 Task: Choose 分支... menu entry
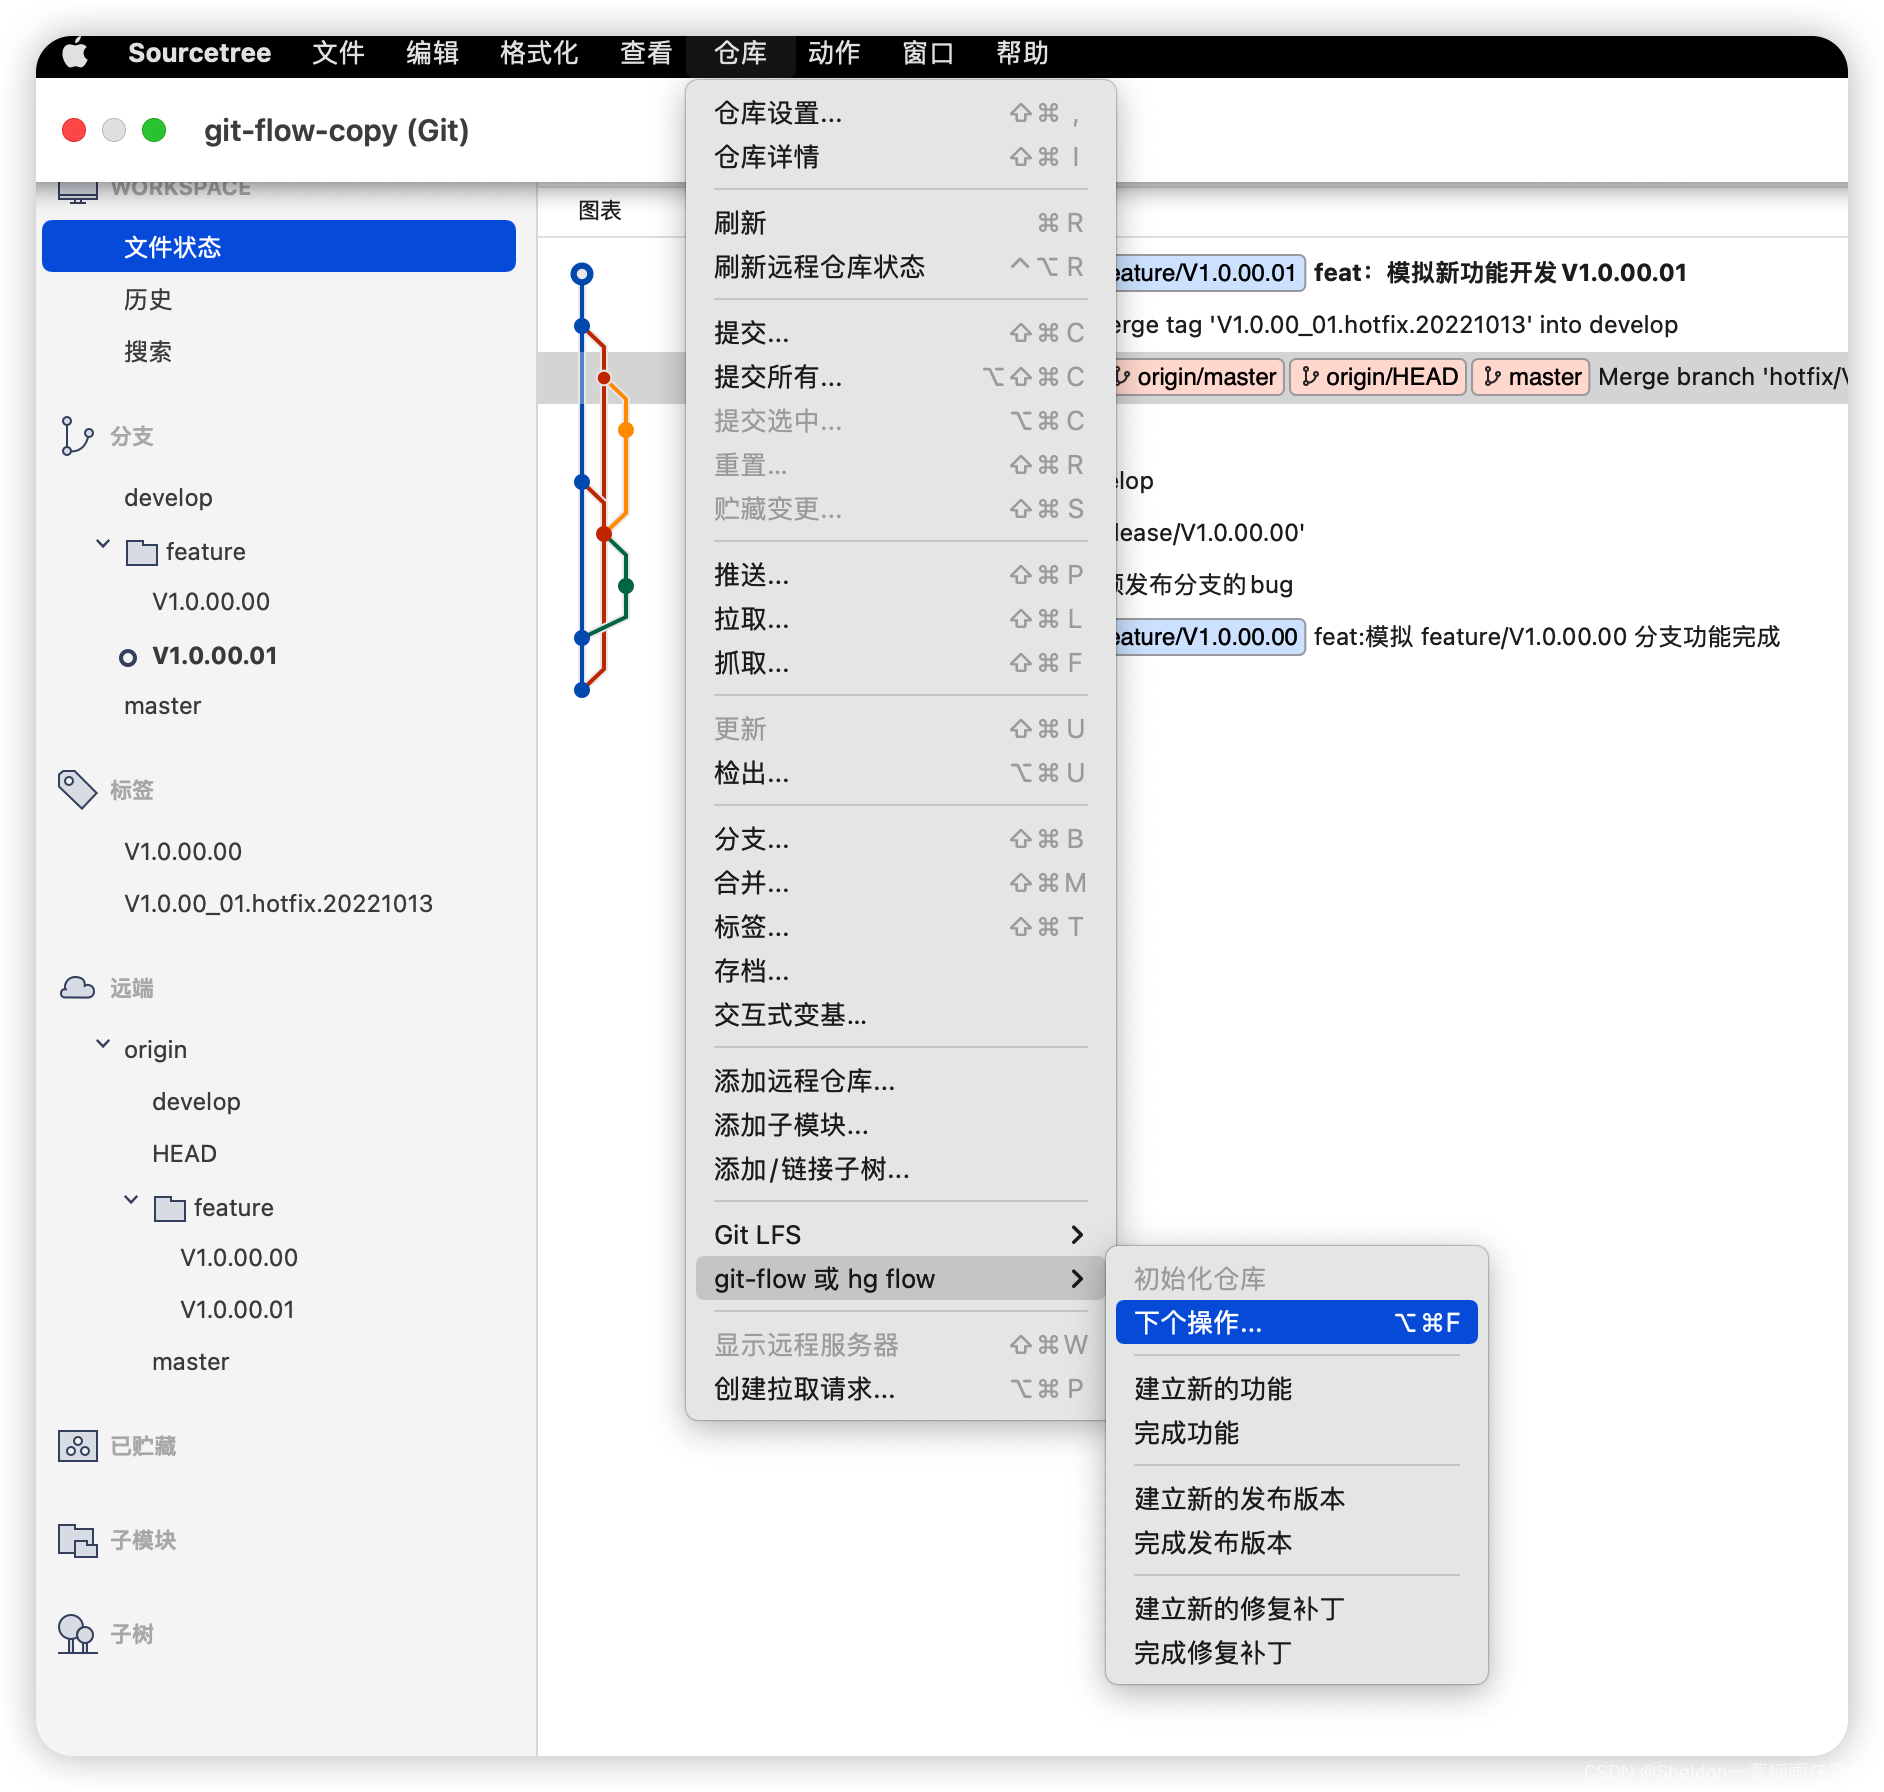(x=900, y=839)
